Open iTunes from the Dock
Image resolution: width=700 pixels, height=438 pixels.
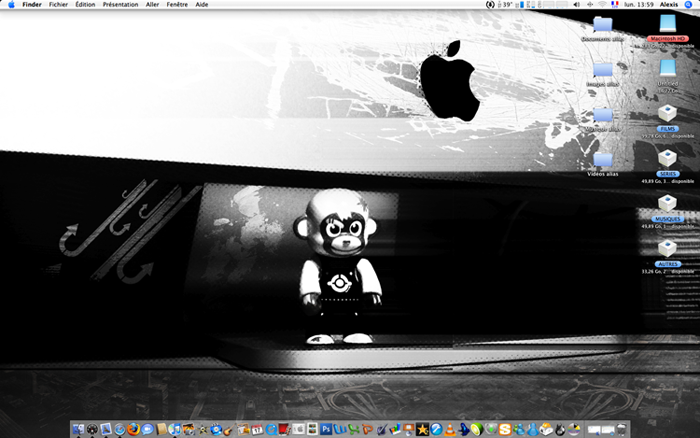175,429
